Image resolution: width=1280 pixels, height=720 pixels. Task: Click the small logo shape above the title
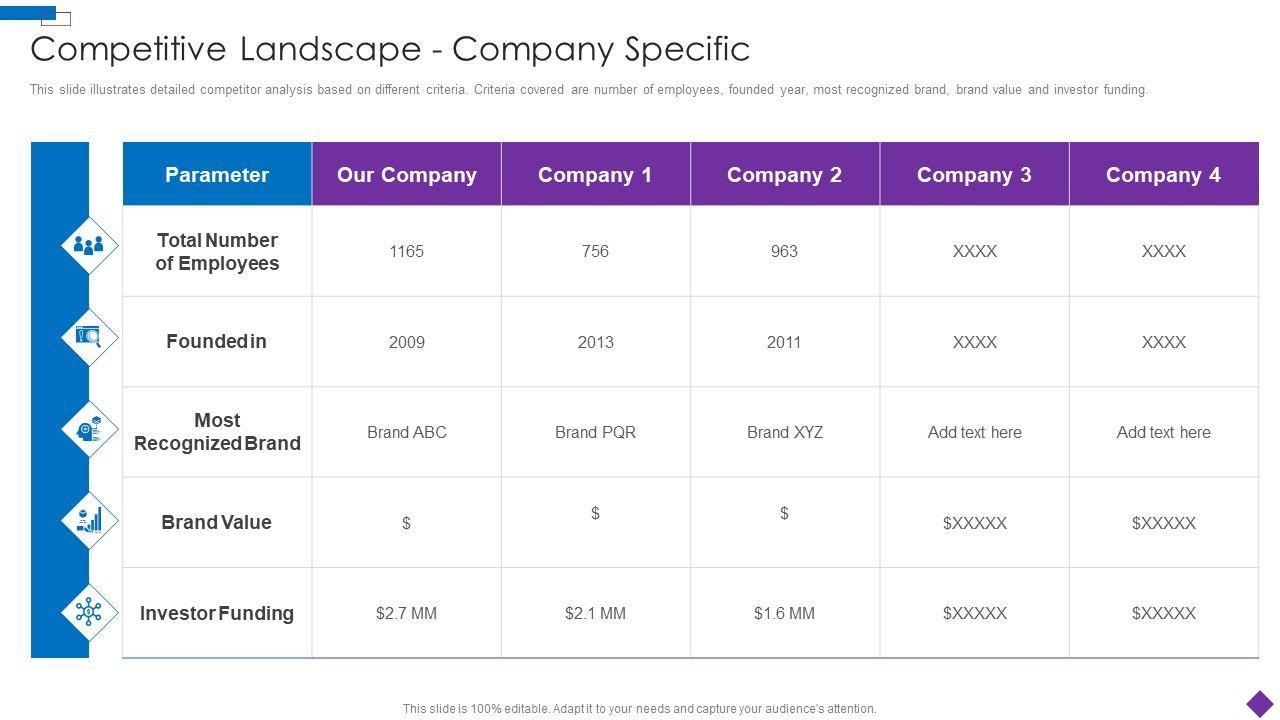pos(55,18)
